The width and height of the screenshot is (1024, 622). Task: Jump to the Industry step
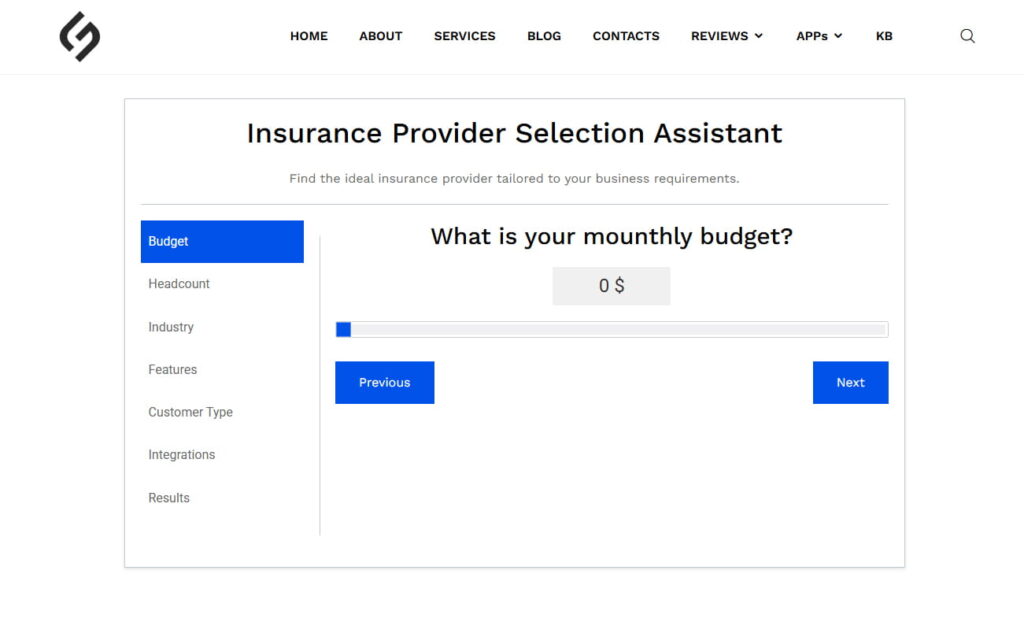click(x=171, y=327)
